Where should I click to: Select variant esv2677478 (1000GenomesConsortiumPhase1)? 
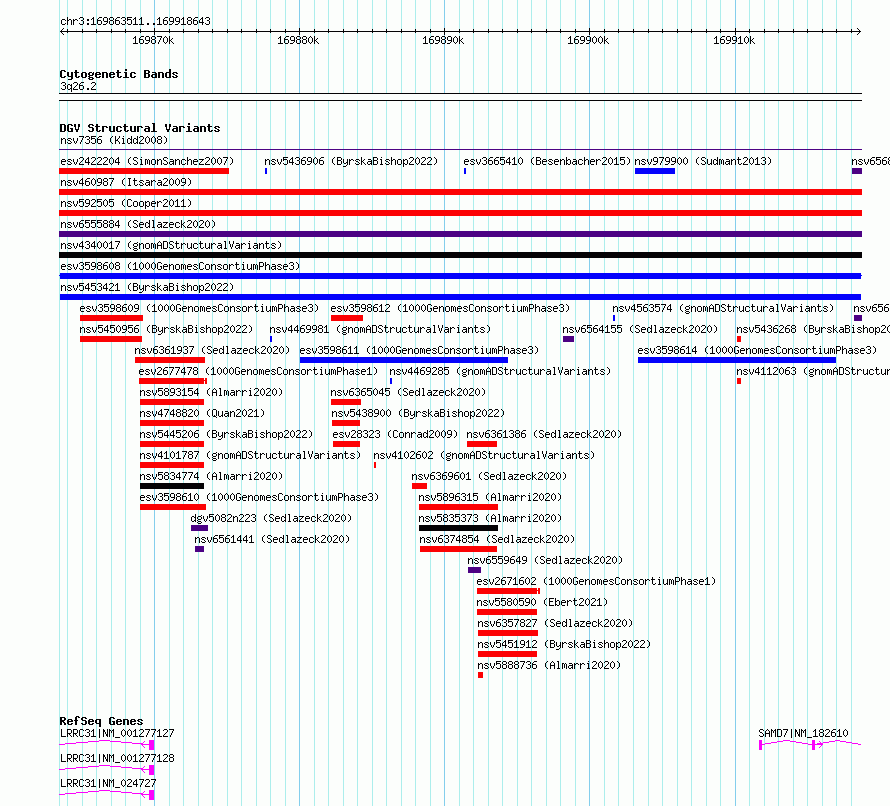tap(258, 371)
